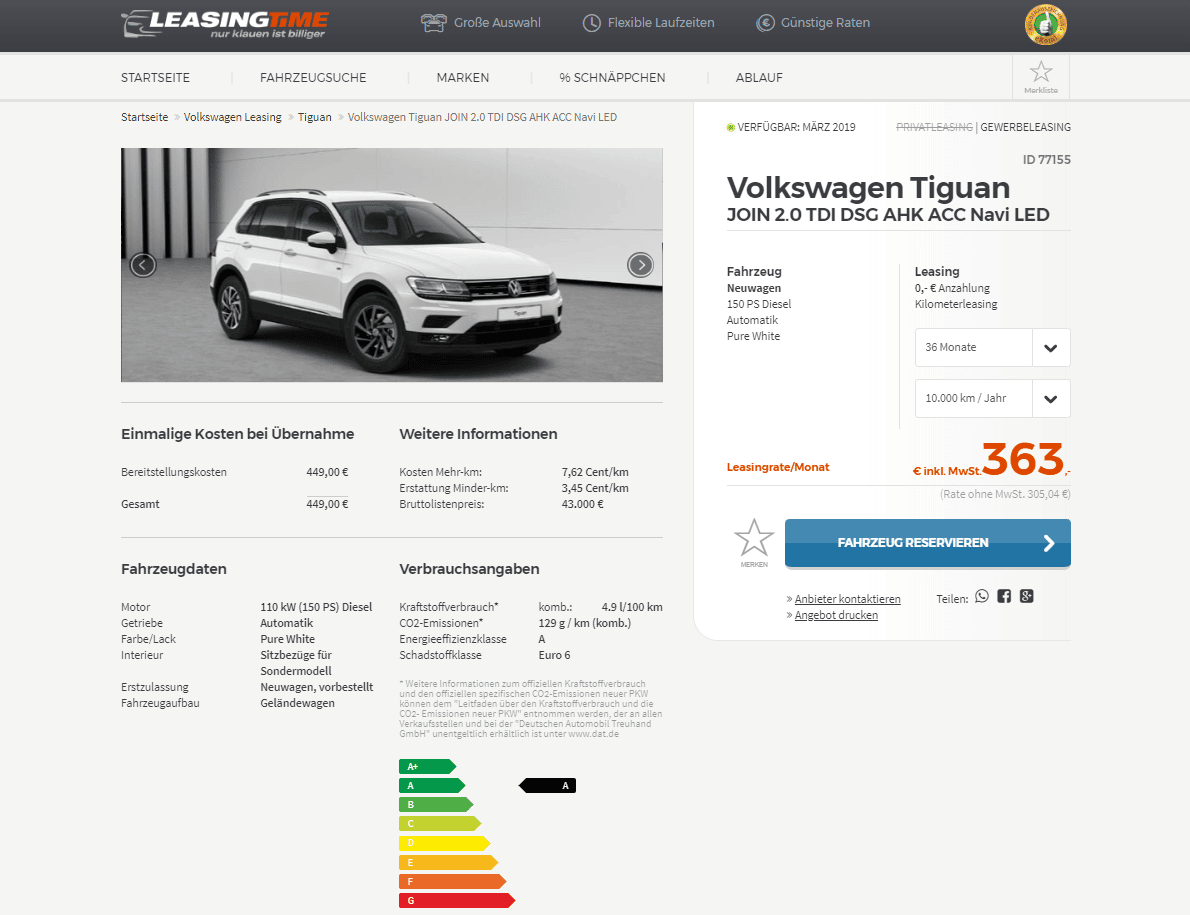This screenshot has width=1190, height=915.
Task: Click the Startseite breadcrumb link
Action: (x=144, y=117)
